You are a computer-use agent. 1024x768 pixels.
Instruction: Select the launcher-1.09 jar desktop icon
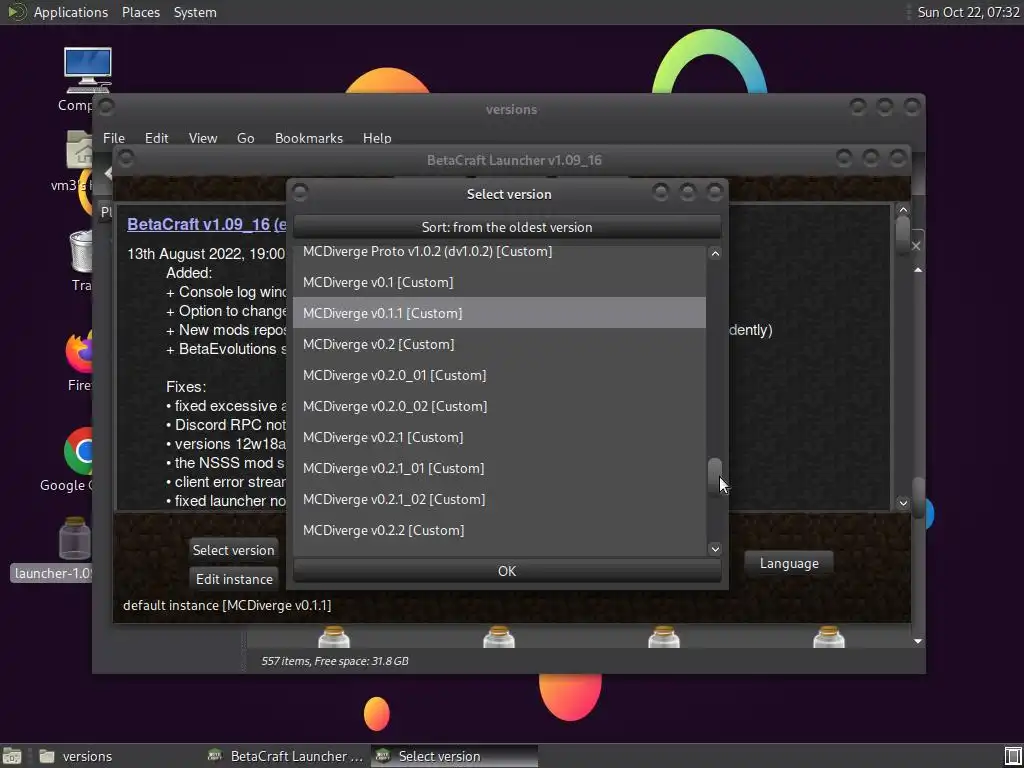coord(74,538)
